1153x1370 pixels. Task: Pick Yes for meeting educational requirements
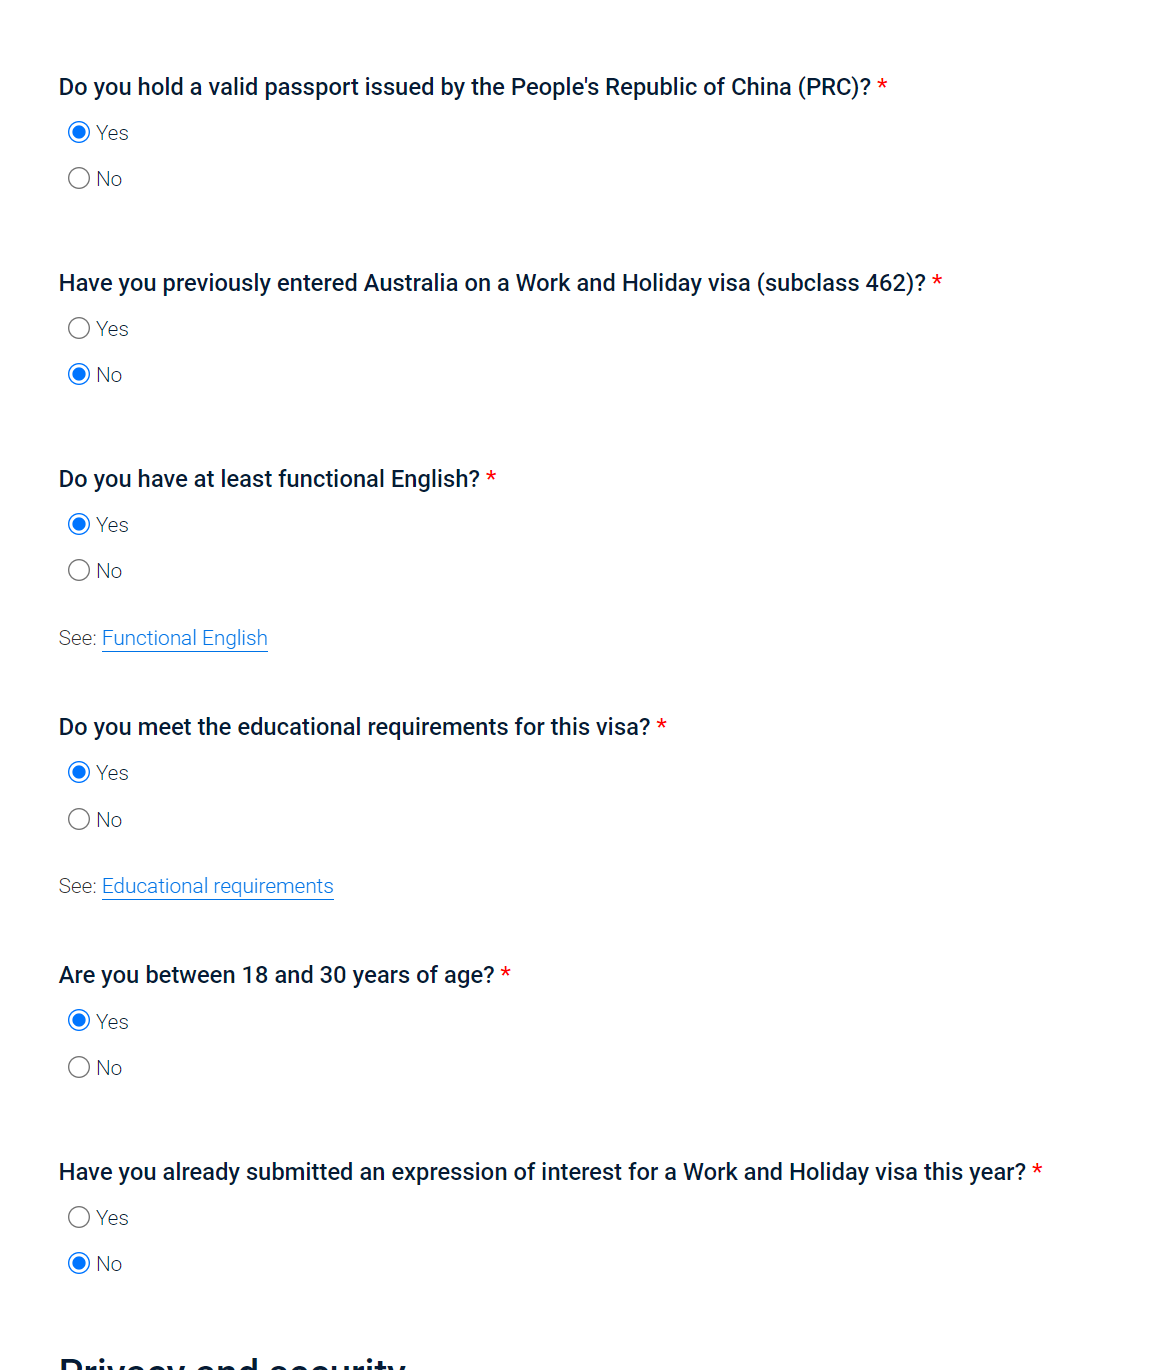[79, 773]
